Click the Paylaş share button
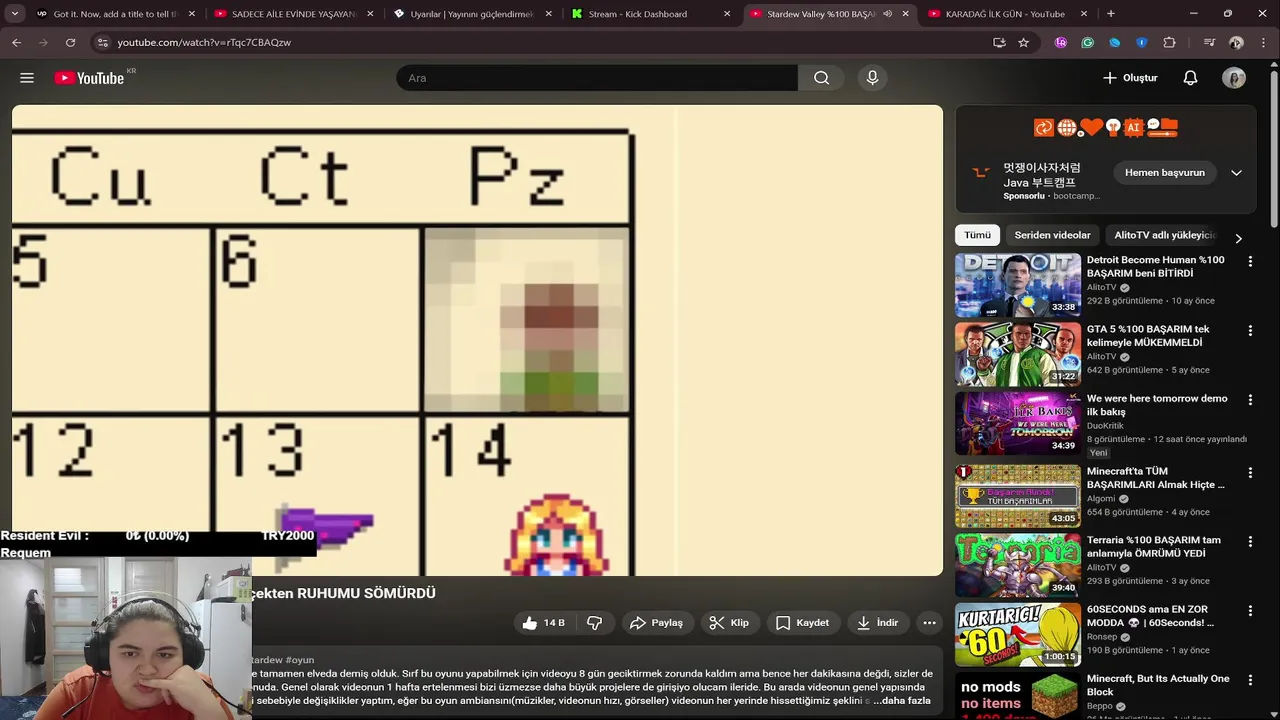The height and width of the screenshot is (720, 1280). (656, 623)
